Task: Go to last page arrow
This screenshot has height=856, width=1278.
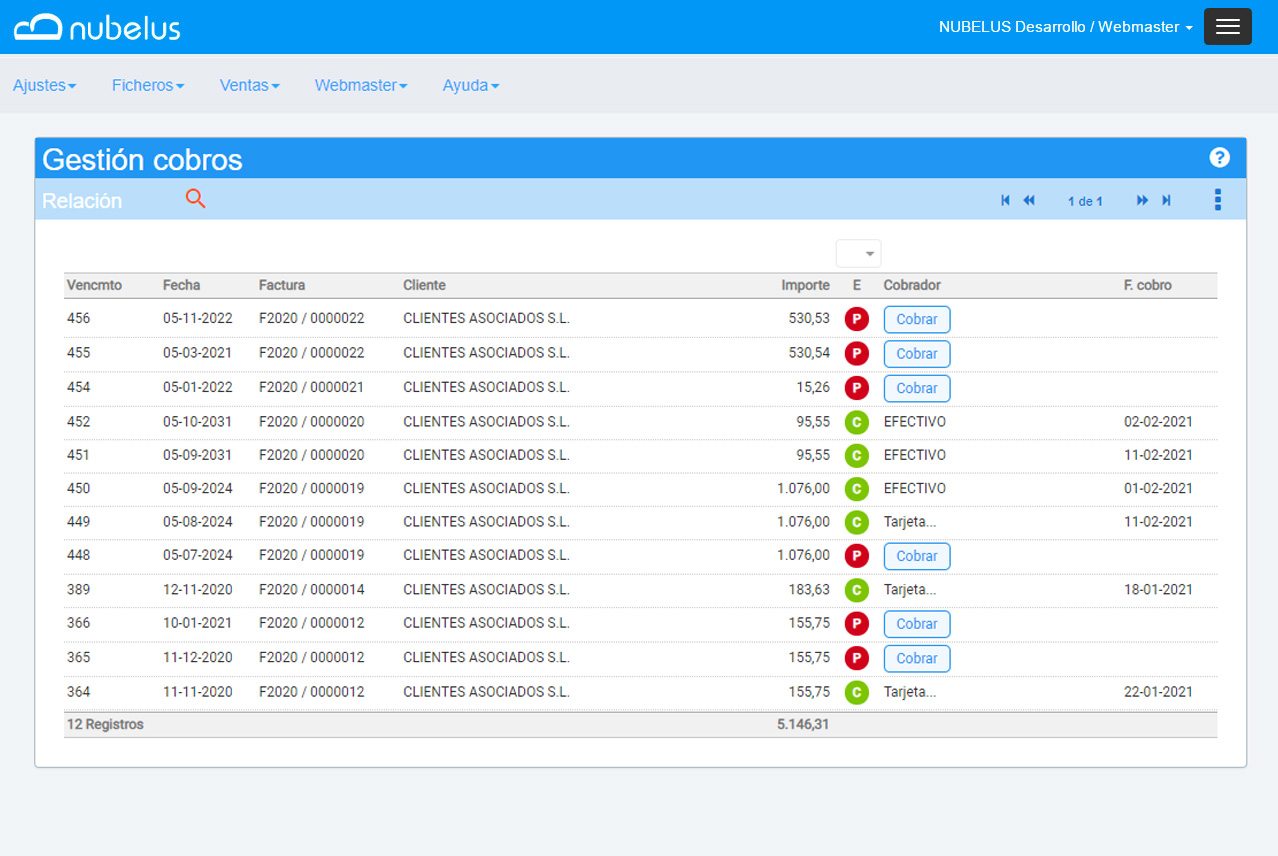Action: pos(1166,201)
